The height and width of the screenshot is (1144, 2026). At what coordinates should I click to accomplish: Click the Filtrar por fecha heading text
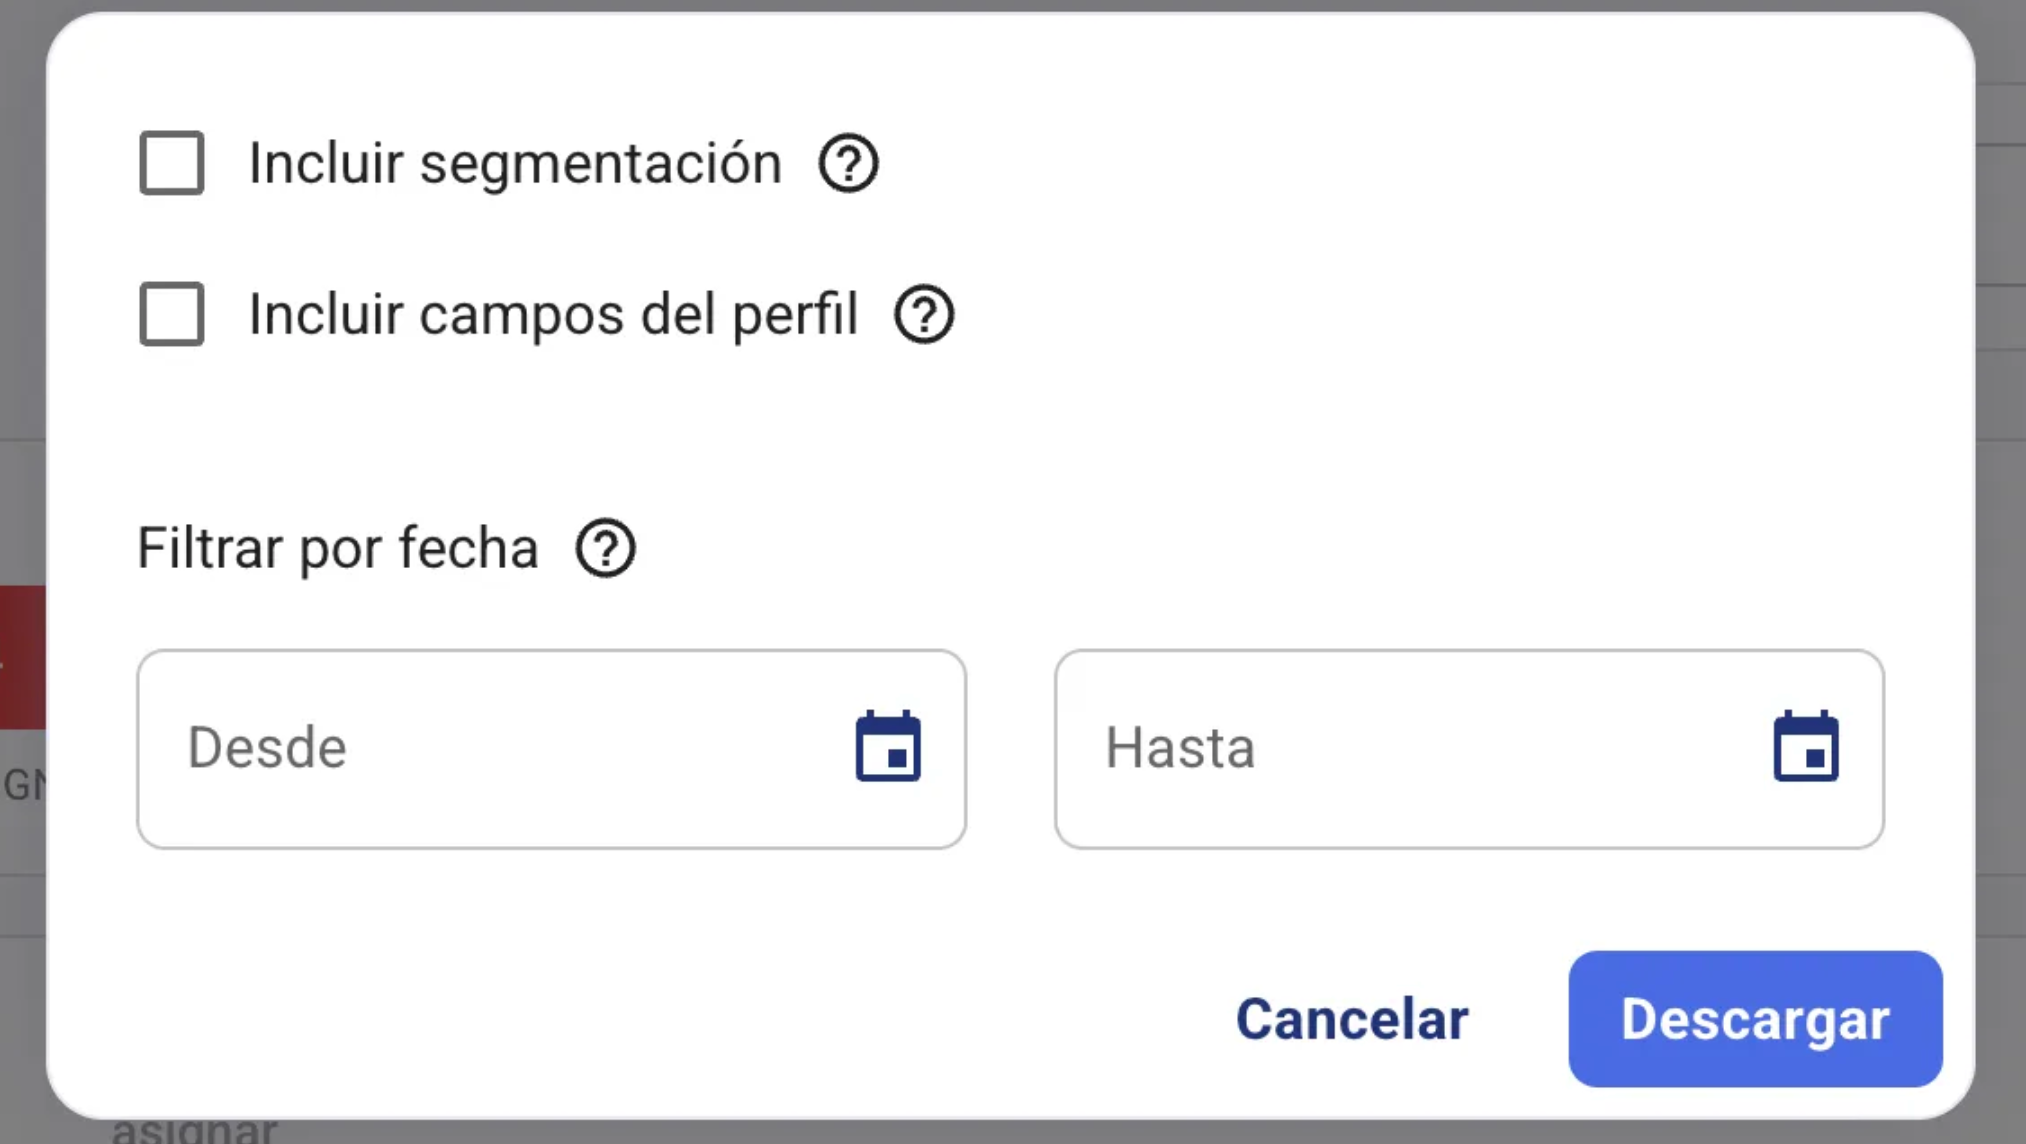tap(338, 548)
